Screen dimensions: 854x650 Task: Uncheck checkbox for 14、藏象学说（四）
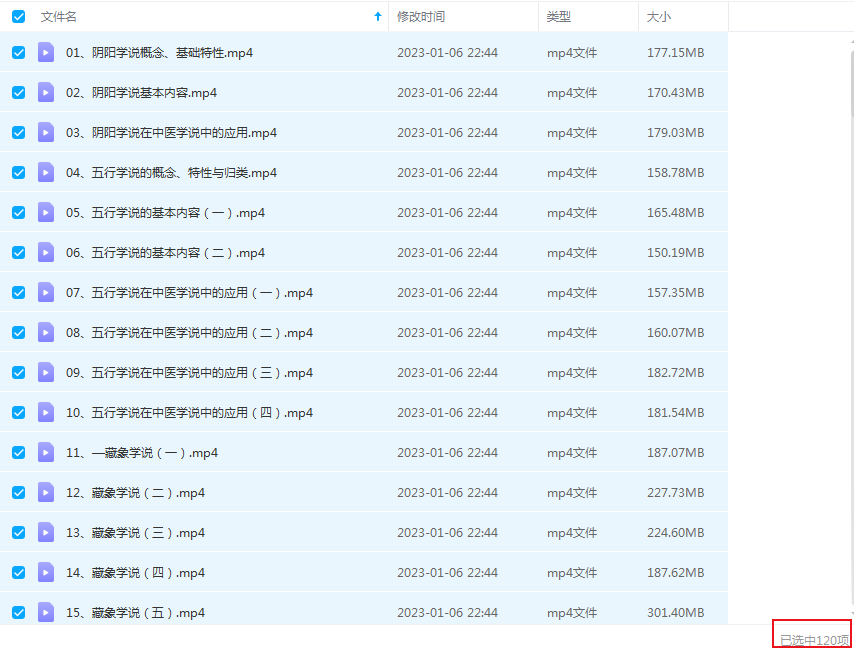point(19,573)
